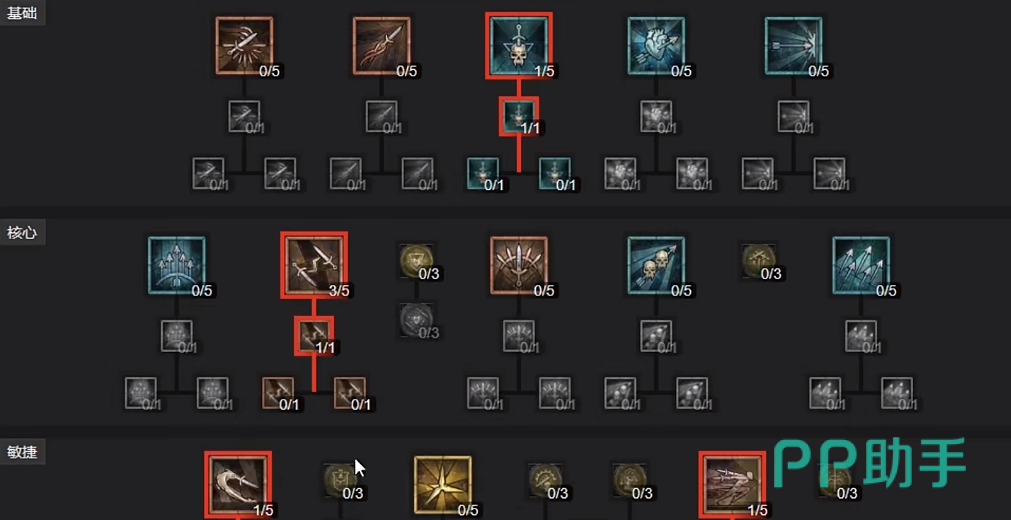Click the diagonal arrows skill at right of 核心
This screenshot has height=520, width=1011.
(x=861, y=265)
